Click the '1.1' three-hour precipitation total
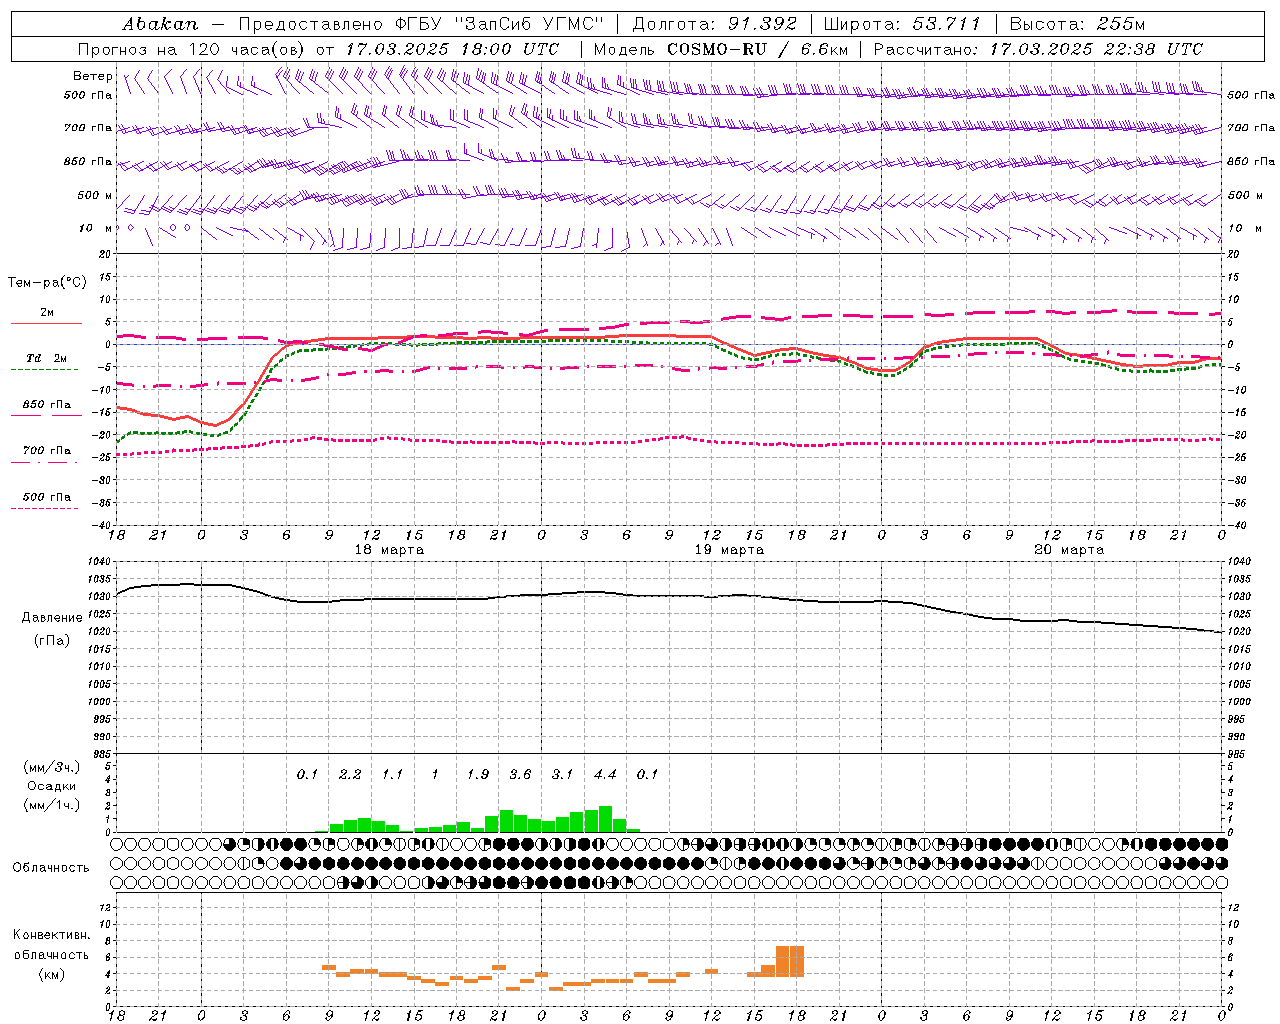 [x=392, y=774]
